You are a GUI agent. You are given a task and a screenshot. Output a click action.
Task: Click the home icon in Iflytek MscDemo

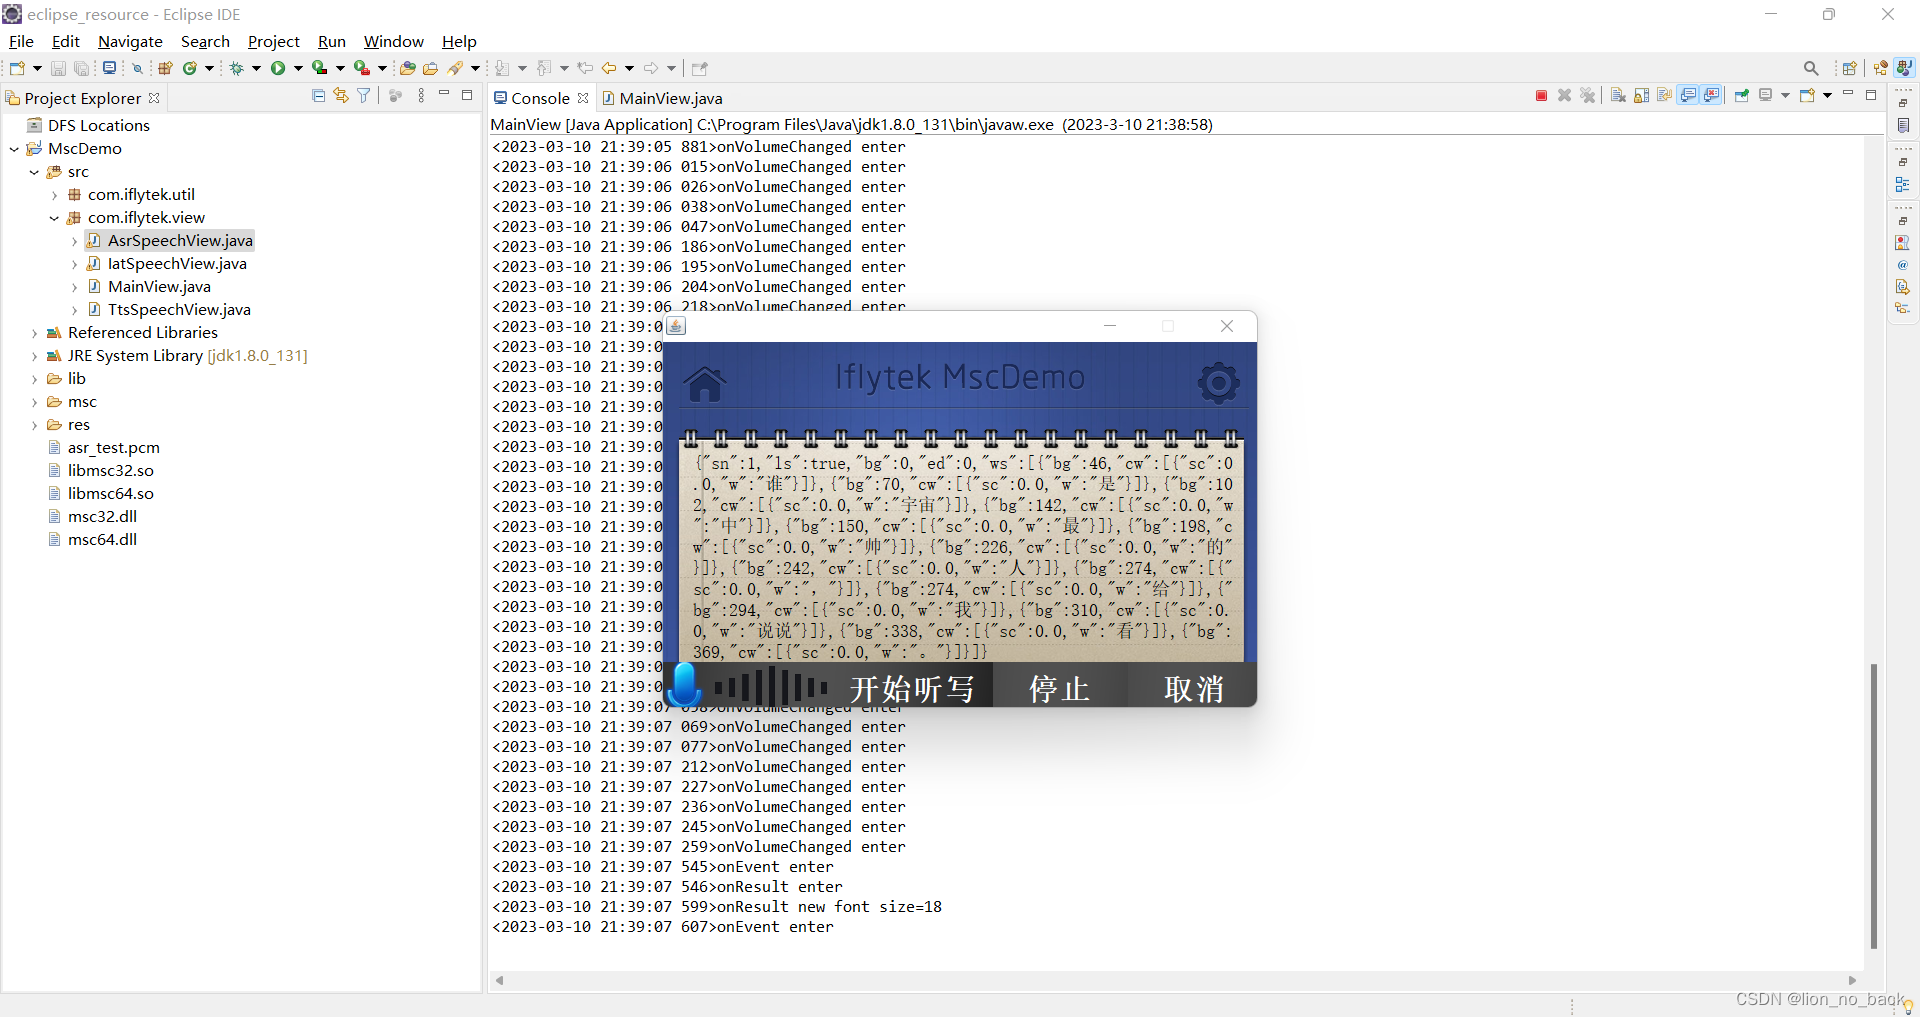point(705,383)
